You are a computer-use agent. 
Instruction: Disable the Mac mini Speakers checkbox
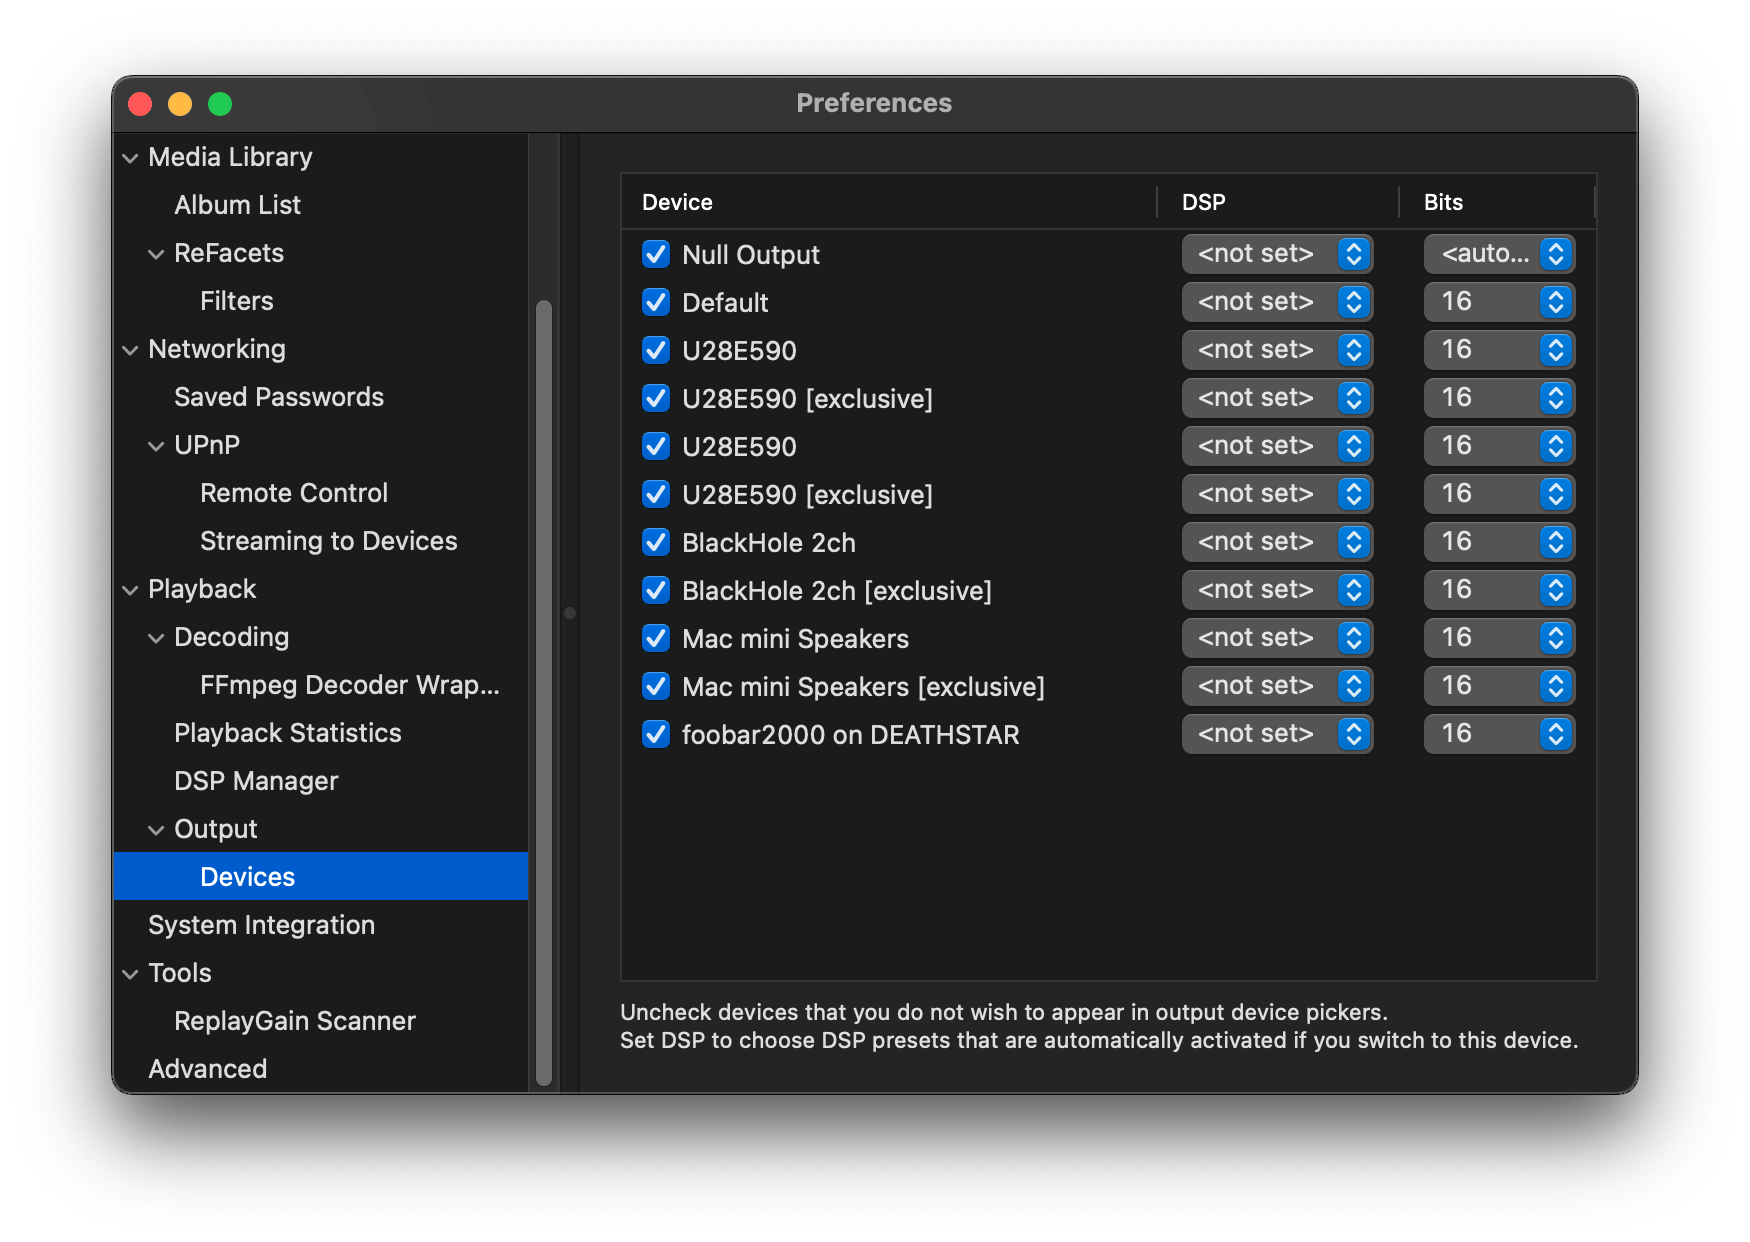656,638
